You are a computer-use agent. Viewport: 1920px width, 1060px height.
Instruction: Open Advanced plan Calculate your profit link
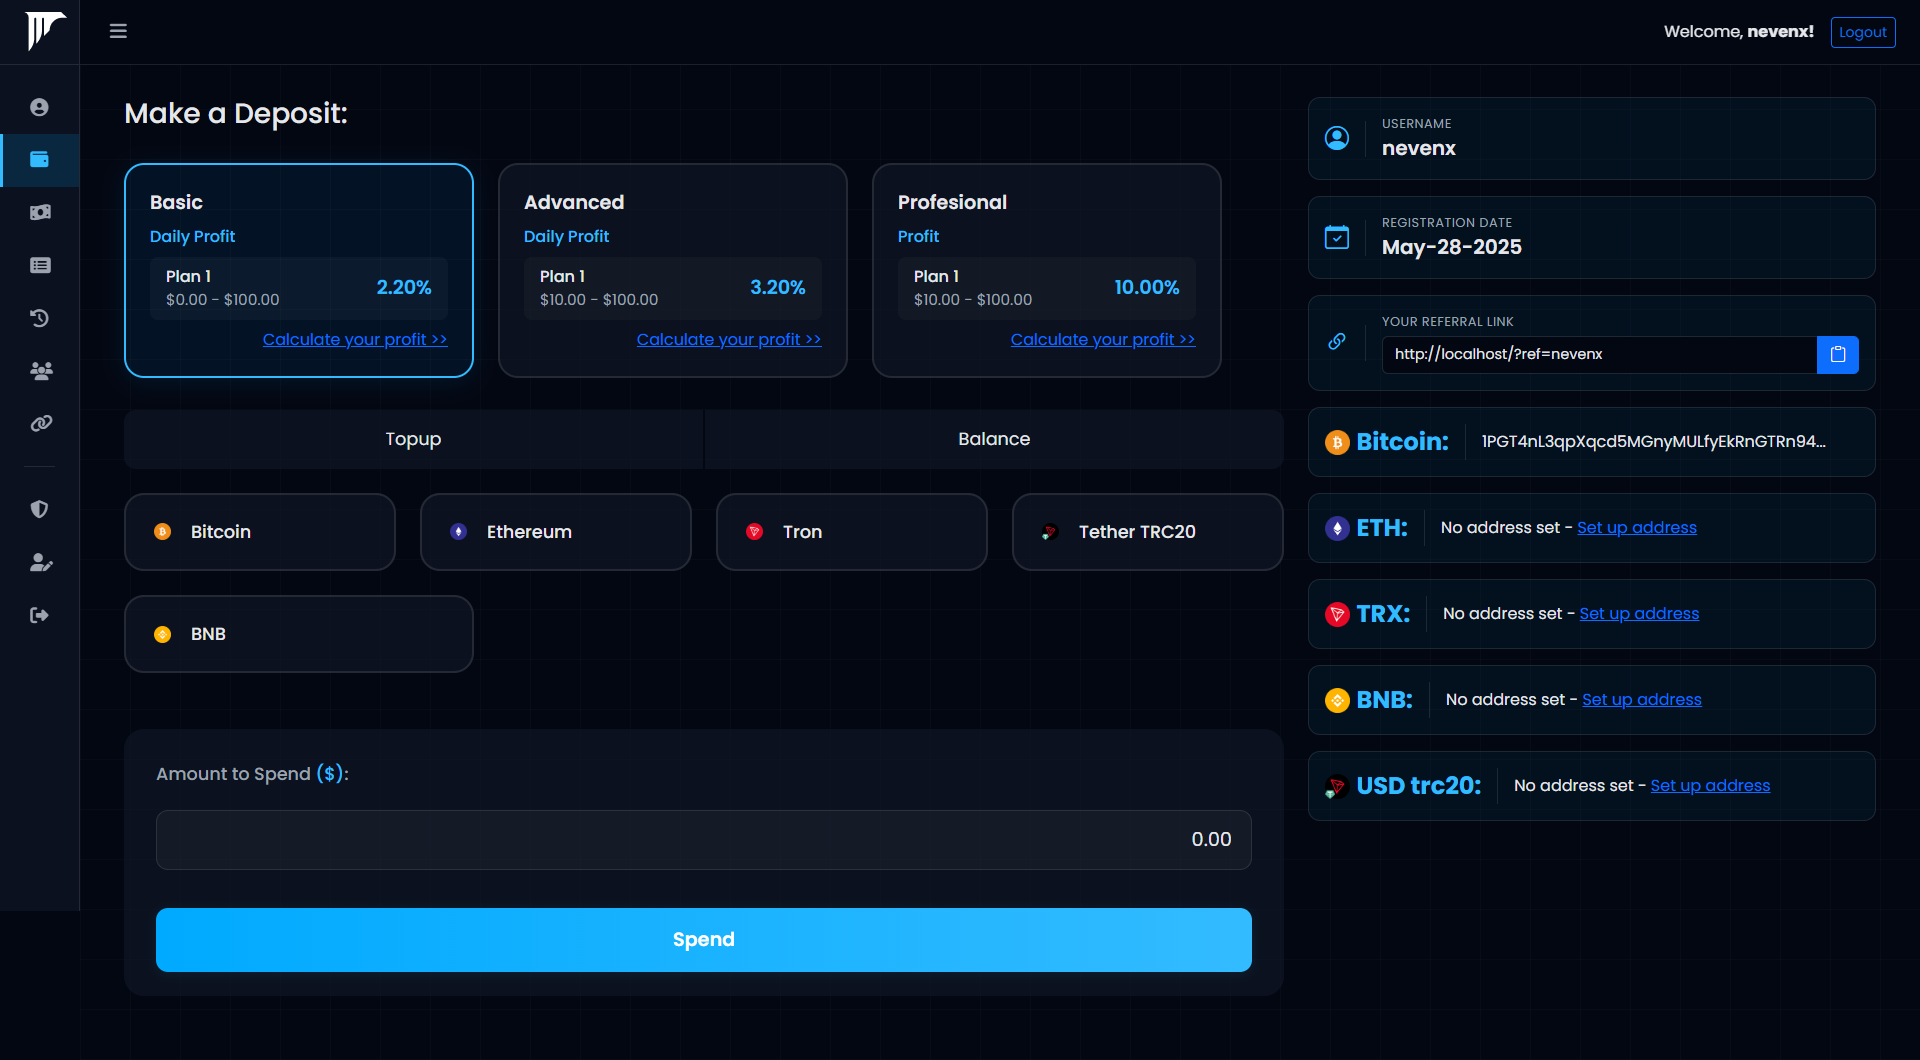pyautogui.click(x=729, y=340)
